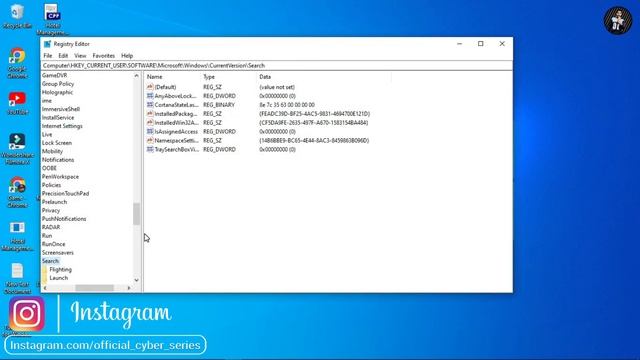Select the Policies key

point(51,185)
